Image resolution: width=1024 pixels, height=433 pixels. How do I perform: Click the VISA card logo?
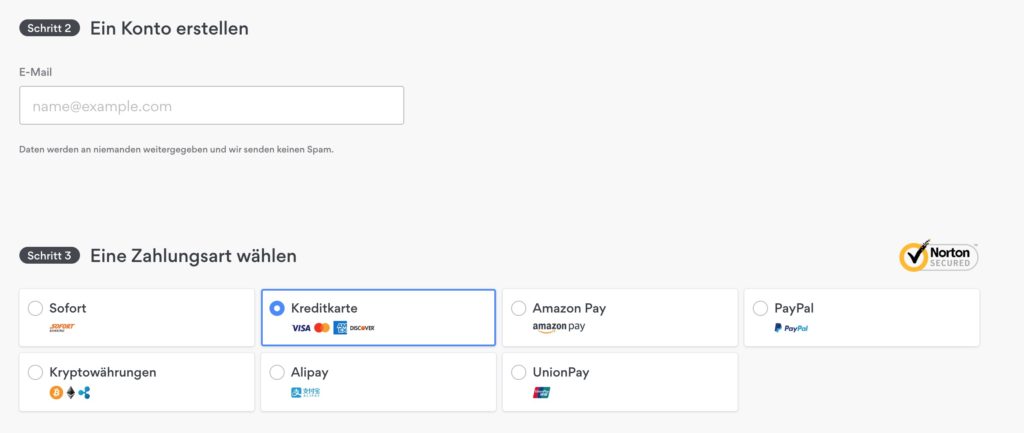coord(301,328)
